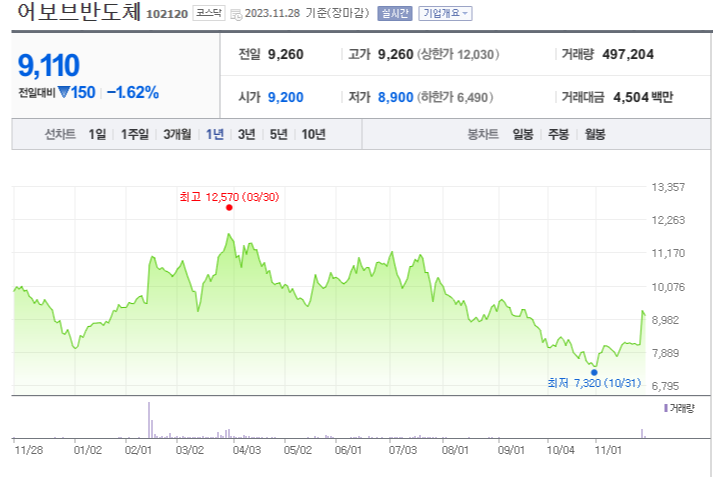The image size is (713, 477).
Task: Switch to the 일봉 candle chart
Action: (x=522, y=134)
